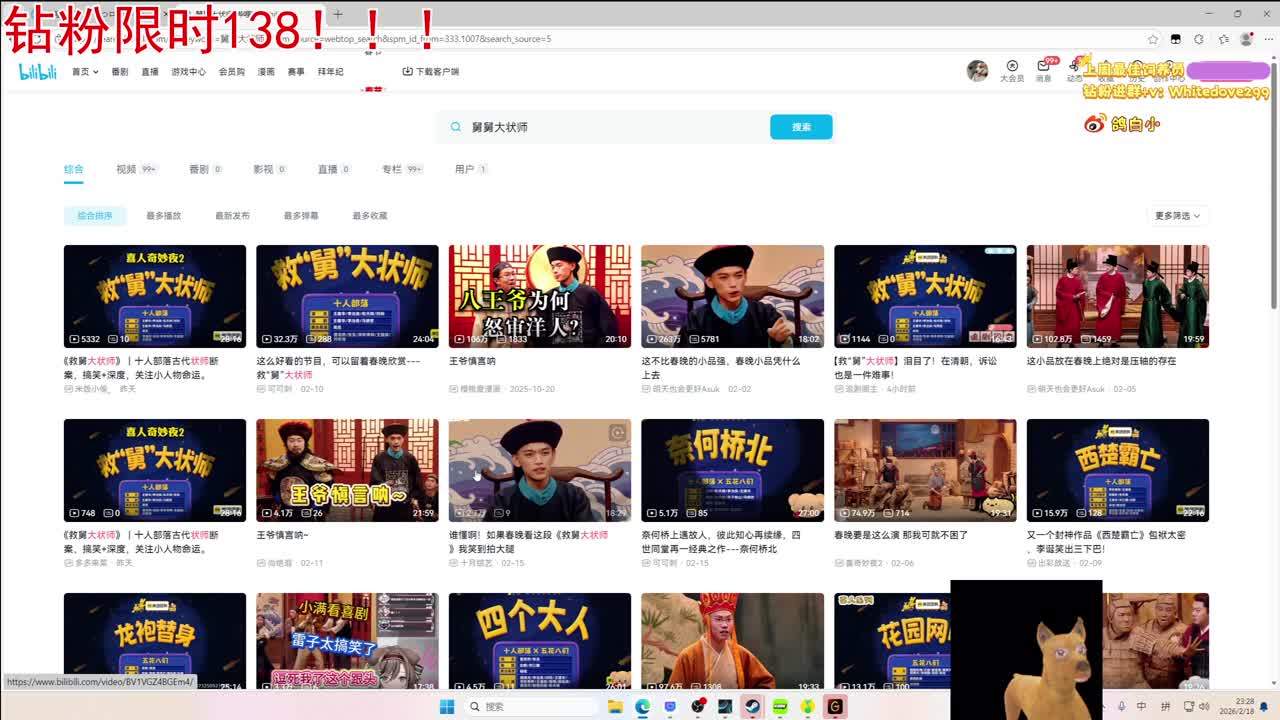Bookmark page with the star icon
The height and width of the screenshot is (720, 1280).
(1153, 39)
